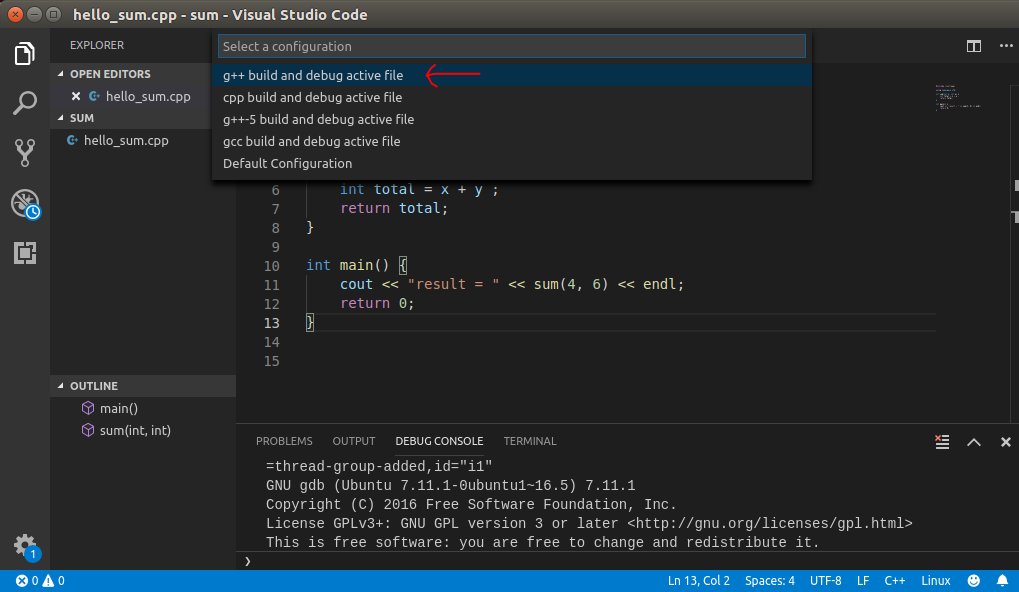Screen dimensions: 1019x592
Task: Switch to the Debug Console tab
Action: click(439, 441)
